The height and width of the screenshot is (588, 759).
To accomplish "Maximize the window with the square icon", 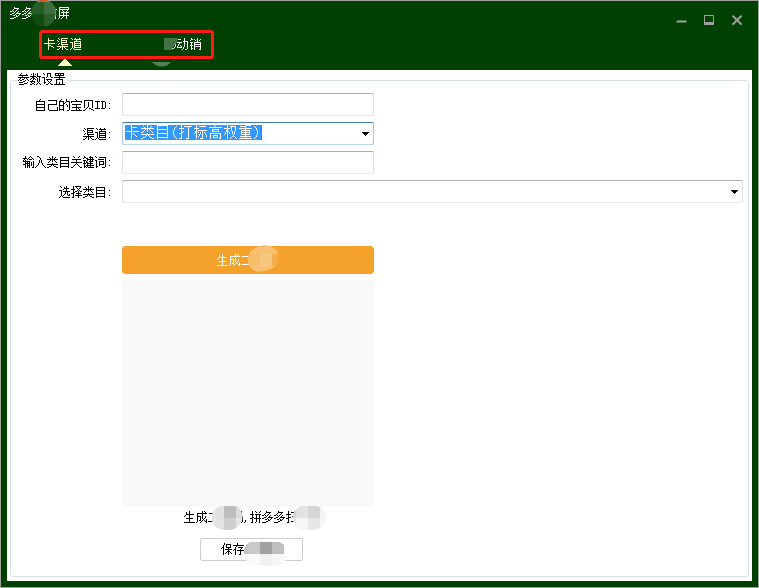I will [709, 20].
